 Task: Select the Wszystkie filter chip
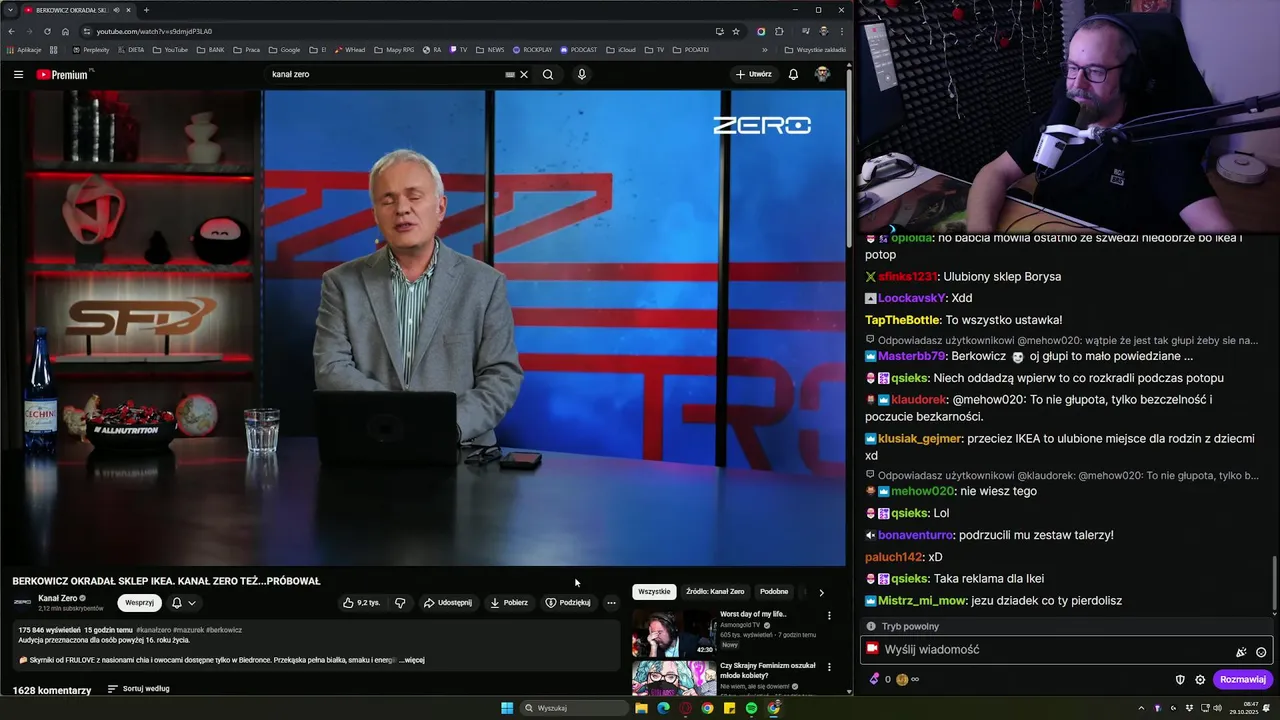click(654, 592)
